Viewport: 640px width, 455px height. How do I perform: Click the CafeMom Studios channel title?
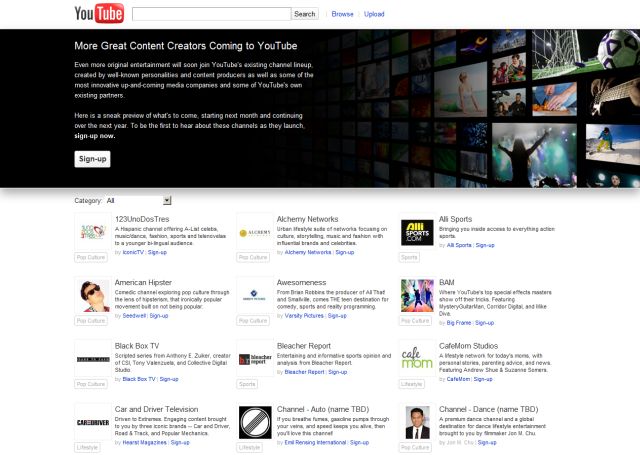tap(469, 346)
